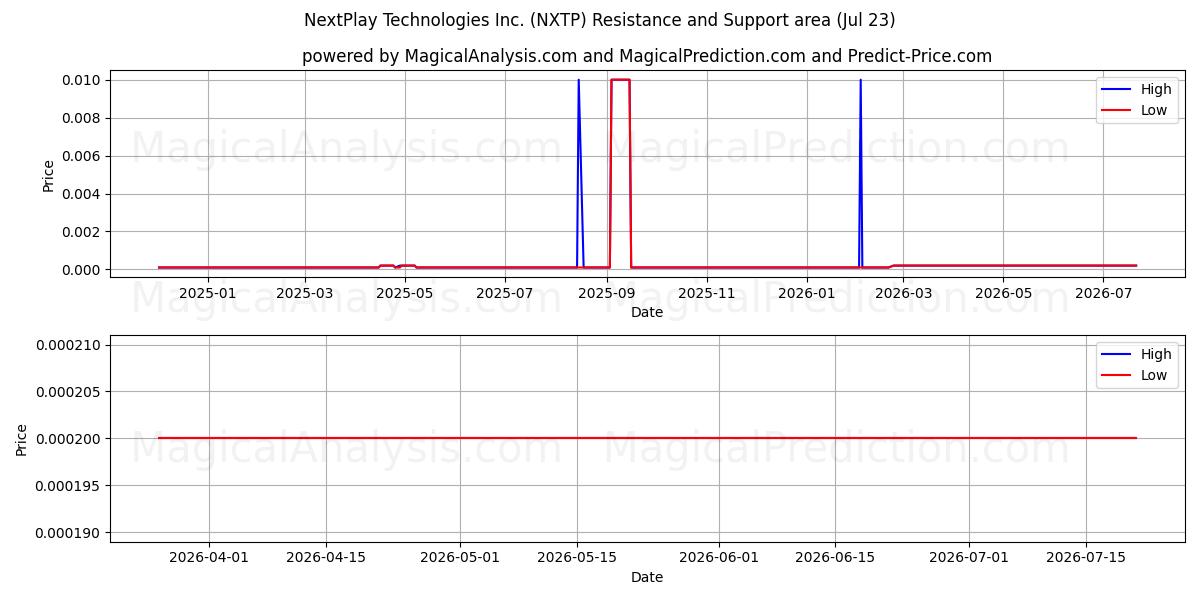Click the 0.008 price tick label
The image size is (1200, 600).
tap(80, 118)
